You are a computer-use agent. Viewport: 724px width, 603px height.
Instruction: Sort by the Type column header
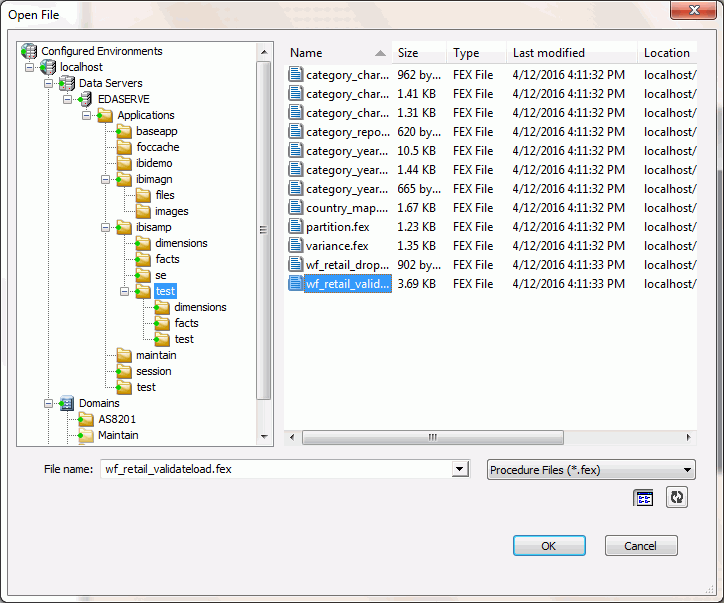point(477,53)
